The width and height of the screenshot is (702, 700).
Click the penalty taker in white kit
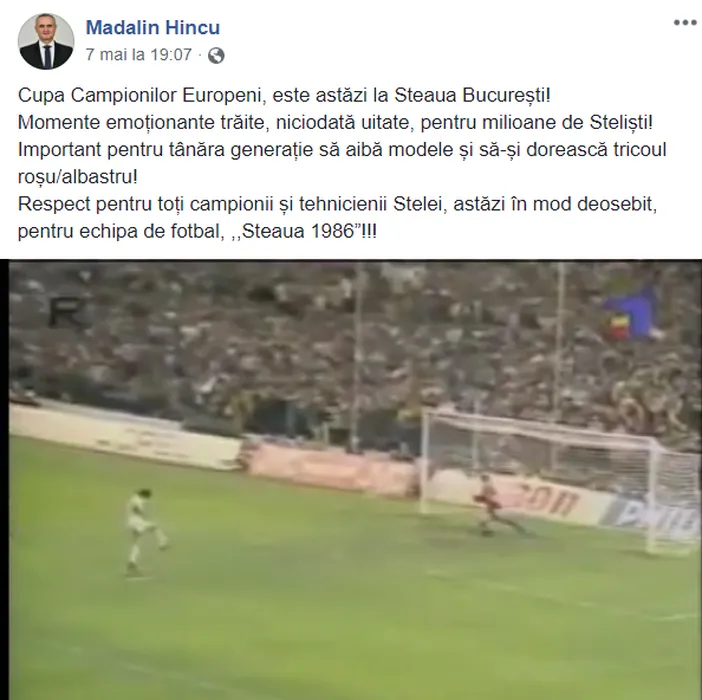coord(143,532)
